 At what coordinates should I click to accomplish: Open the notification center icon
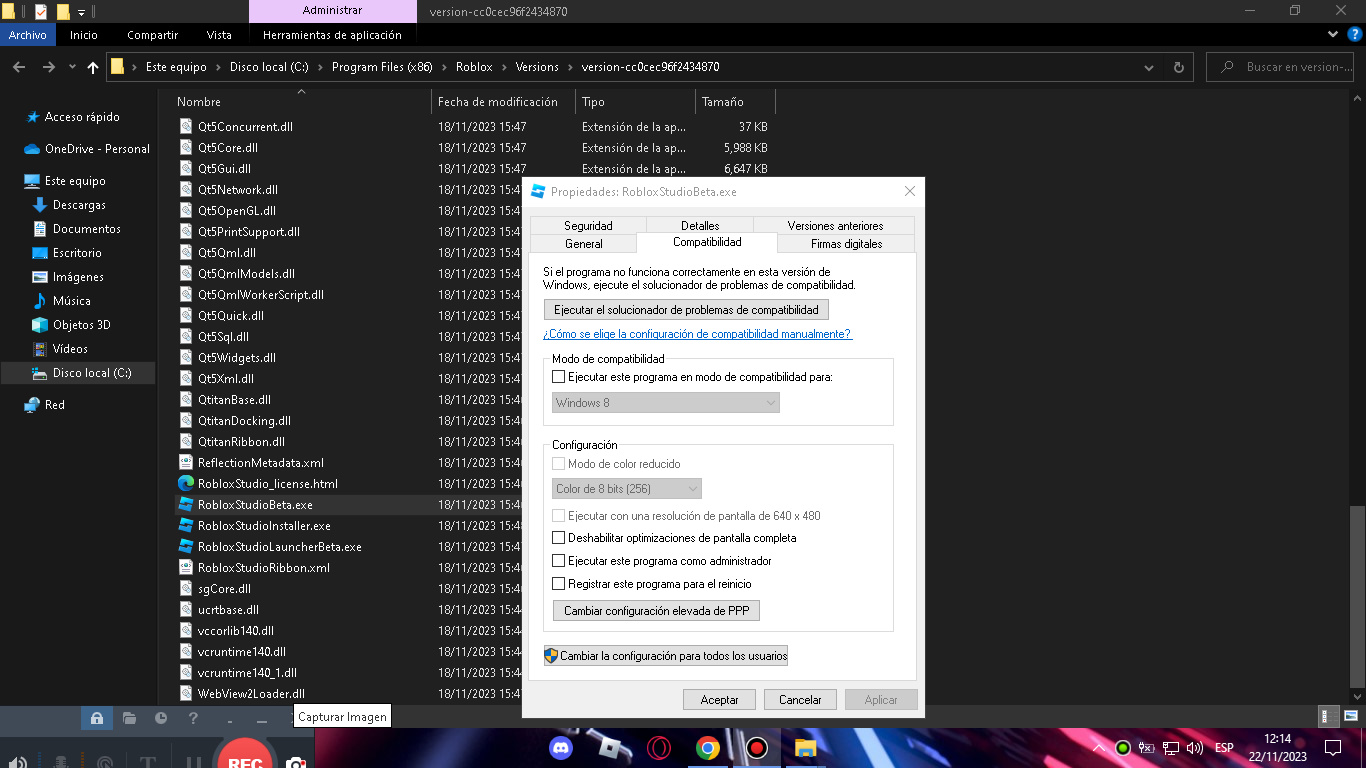coord(1332,747)
